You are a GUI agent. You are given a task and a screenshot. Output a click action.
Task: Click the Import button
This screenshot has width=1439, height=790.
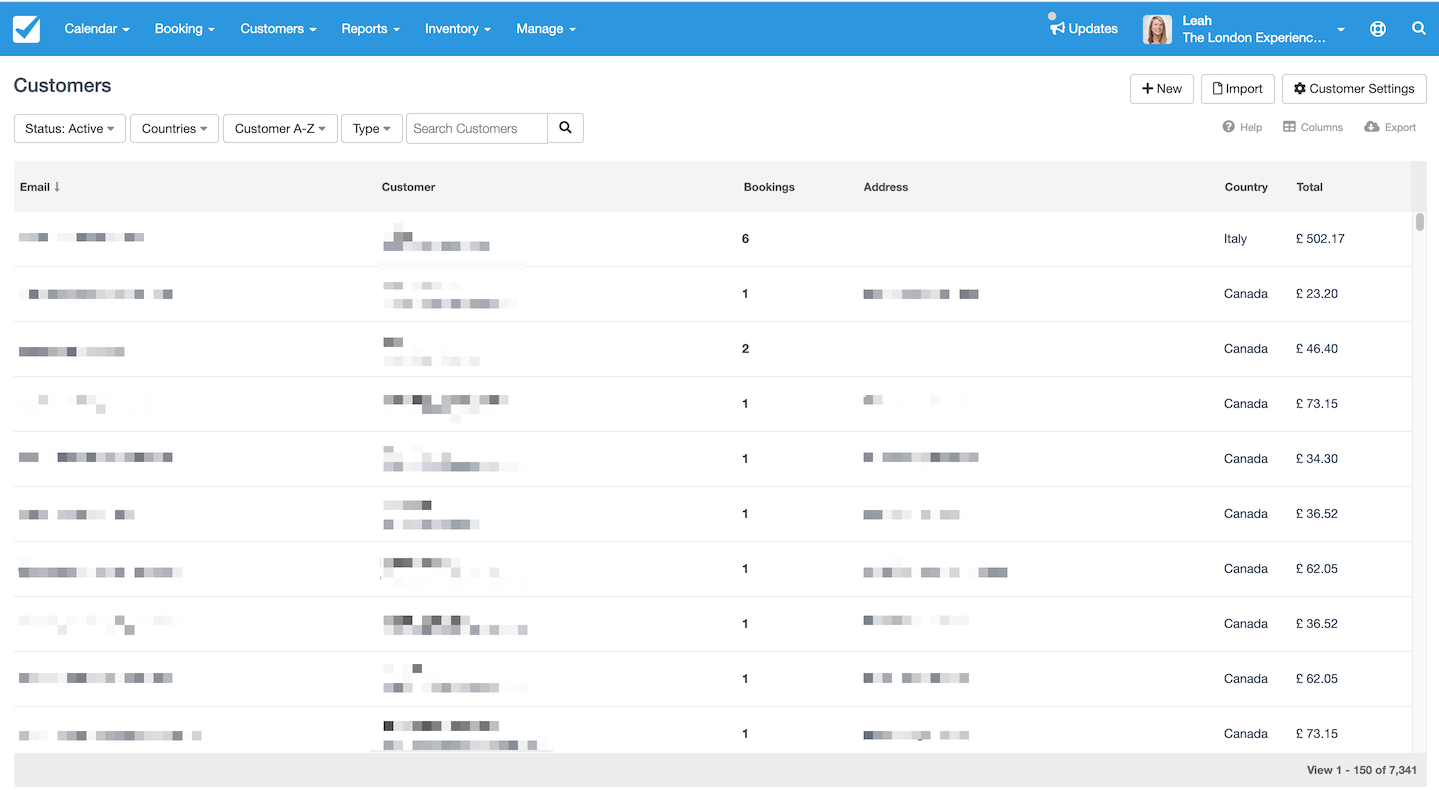point(1238,88)
